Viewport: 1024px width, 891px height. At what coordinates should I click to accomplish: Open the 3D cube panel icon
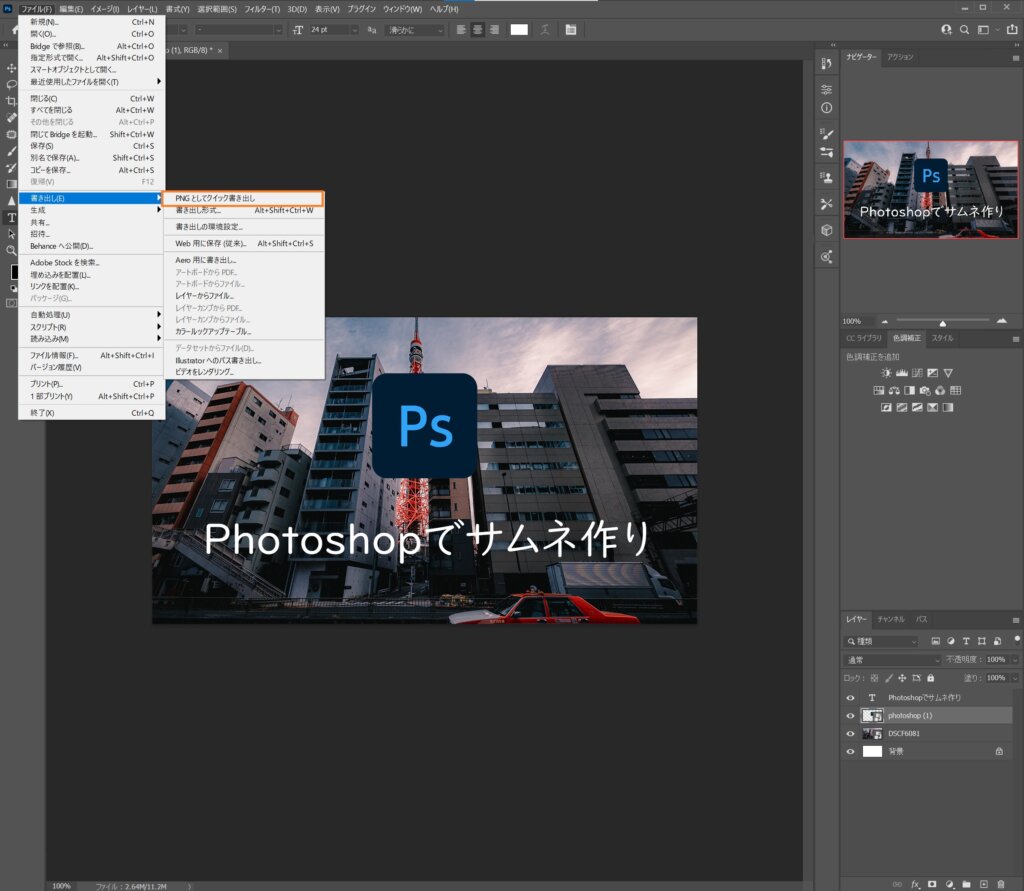tap(827, 230)
